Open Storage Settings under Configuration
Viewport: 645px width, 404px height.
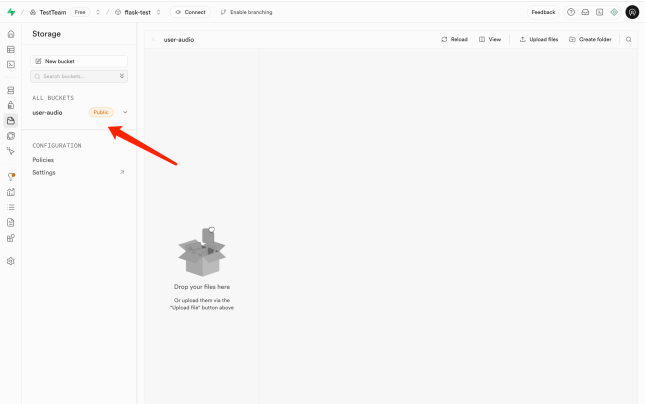(x=44, y=172)
